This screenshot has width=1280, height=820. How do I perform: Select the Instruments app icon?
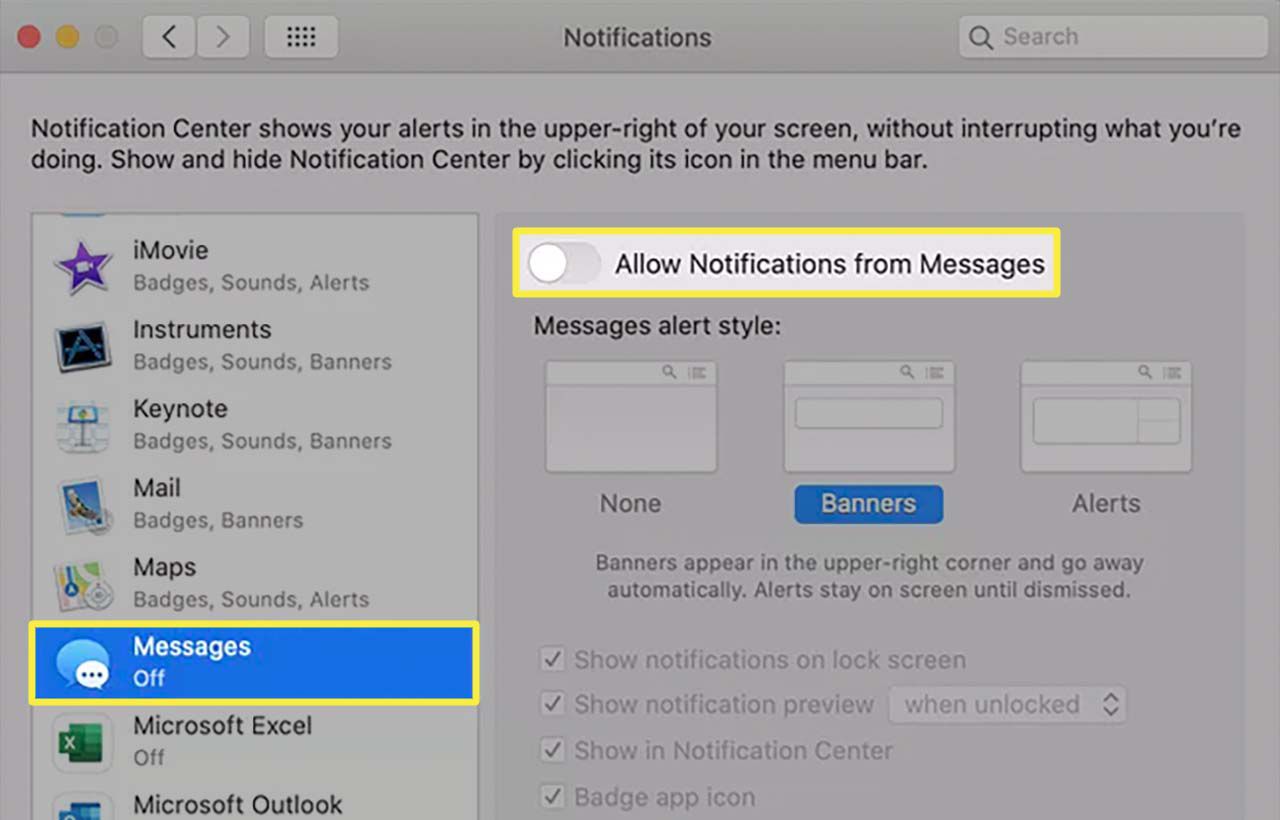click(x=84, y=346)
